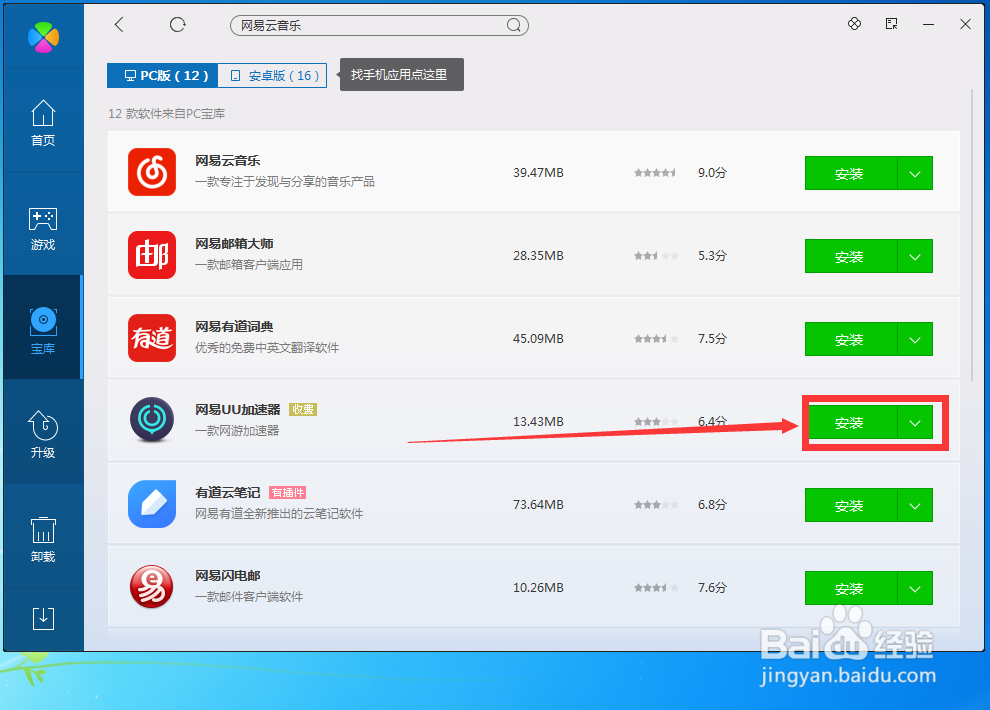This screenshot has width=990, height=710.
Task: Click the 网易UU加速器 app icon
Action: coord(152,420)
